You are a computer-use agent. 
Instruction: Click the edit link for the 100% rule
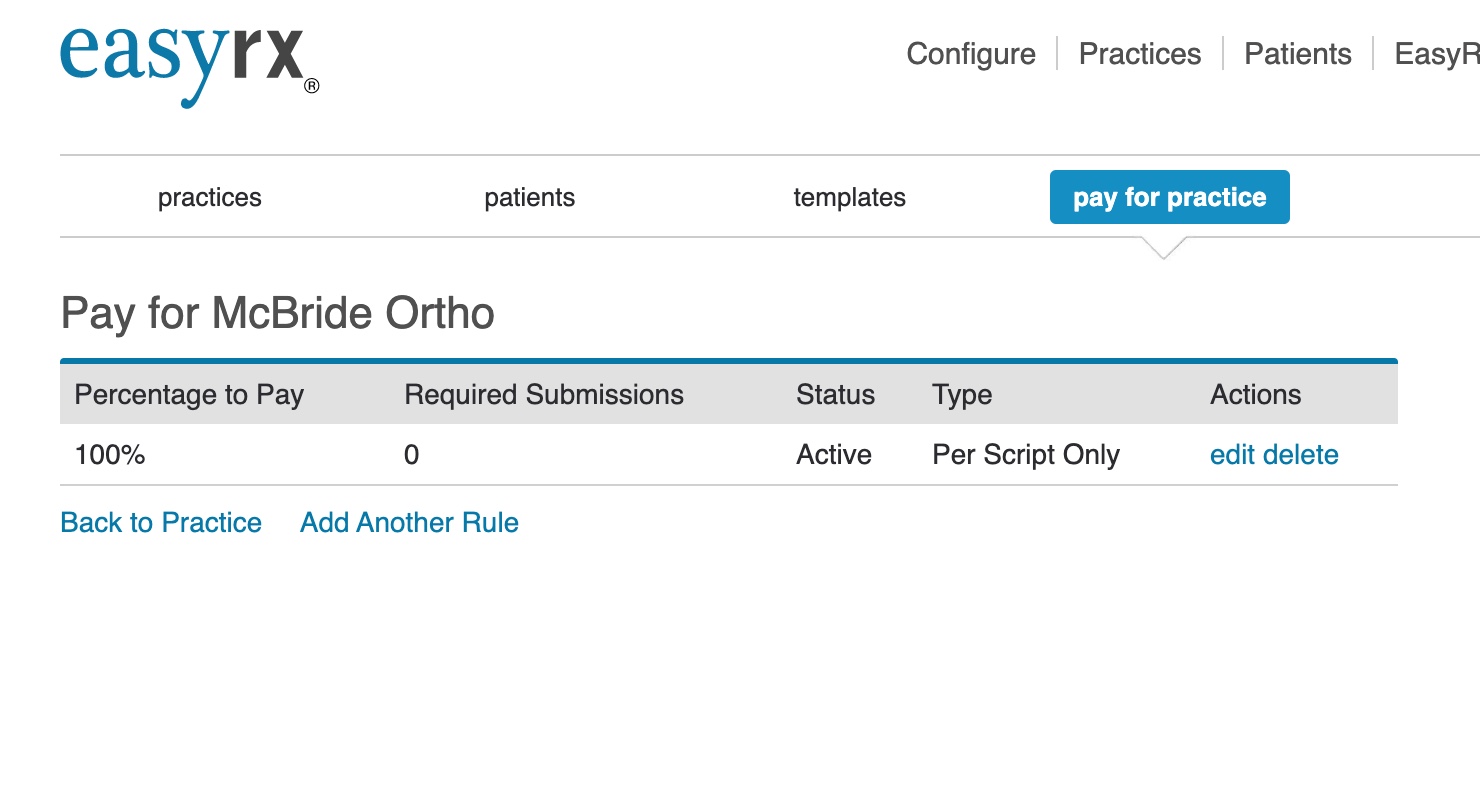[x=1232, y=455]
